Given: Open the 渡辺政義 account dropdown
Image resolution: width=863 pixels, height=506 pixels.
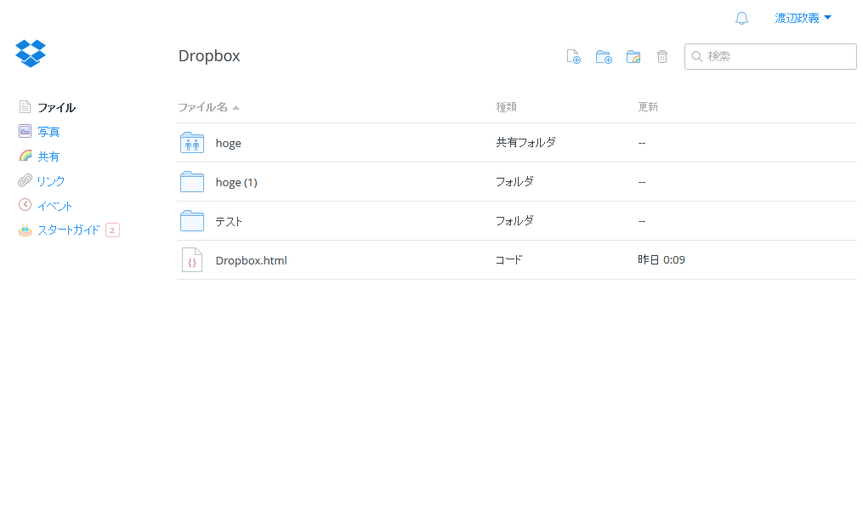Looking at the screenshot, I should tap(803, 18).
